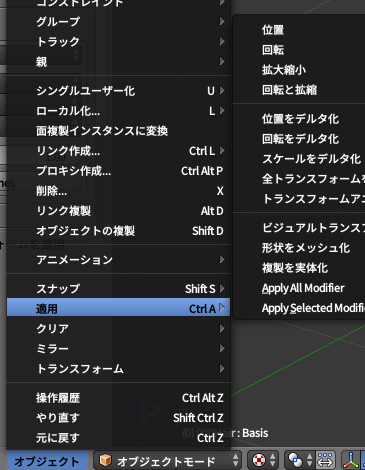
Task: Open 操作履歴 entry
Action: click(x=118, y=398)
